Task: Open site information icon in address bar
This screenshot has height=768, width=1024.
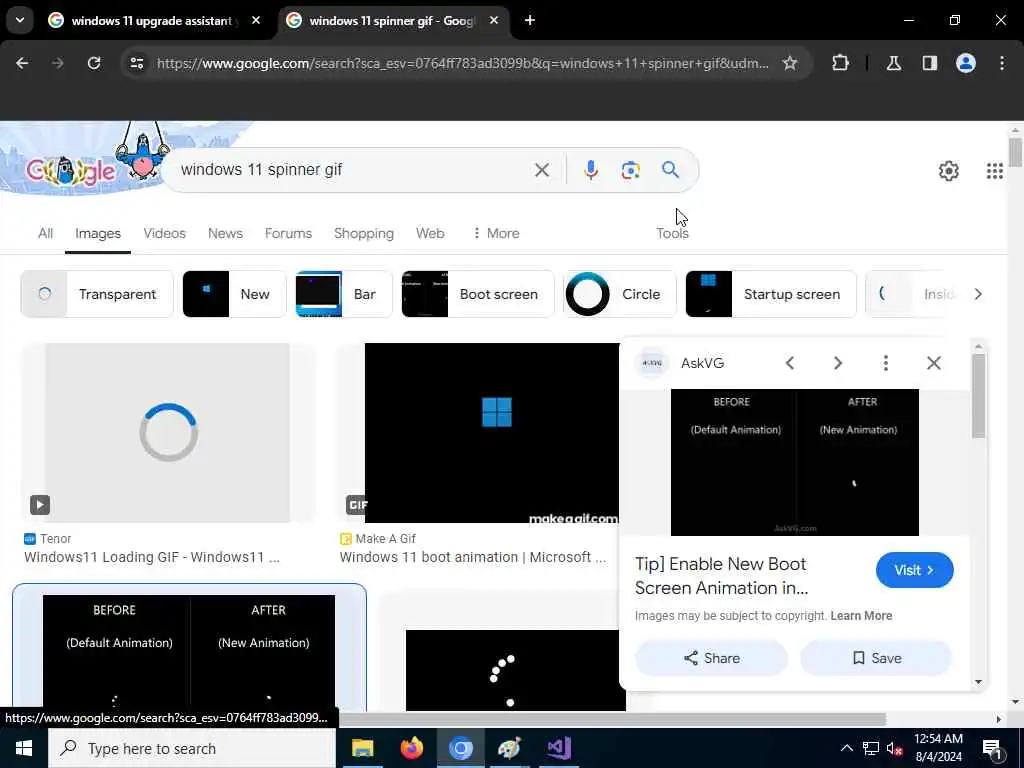Action: 136,63
